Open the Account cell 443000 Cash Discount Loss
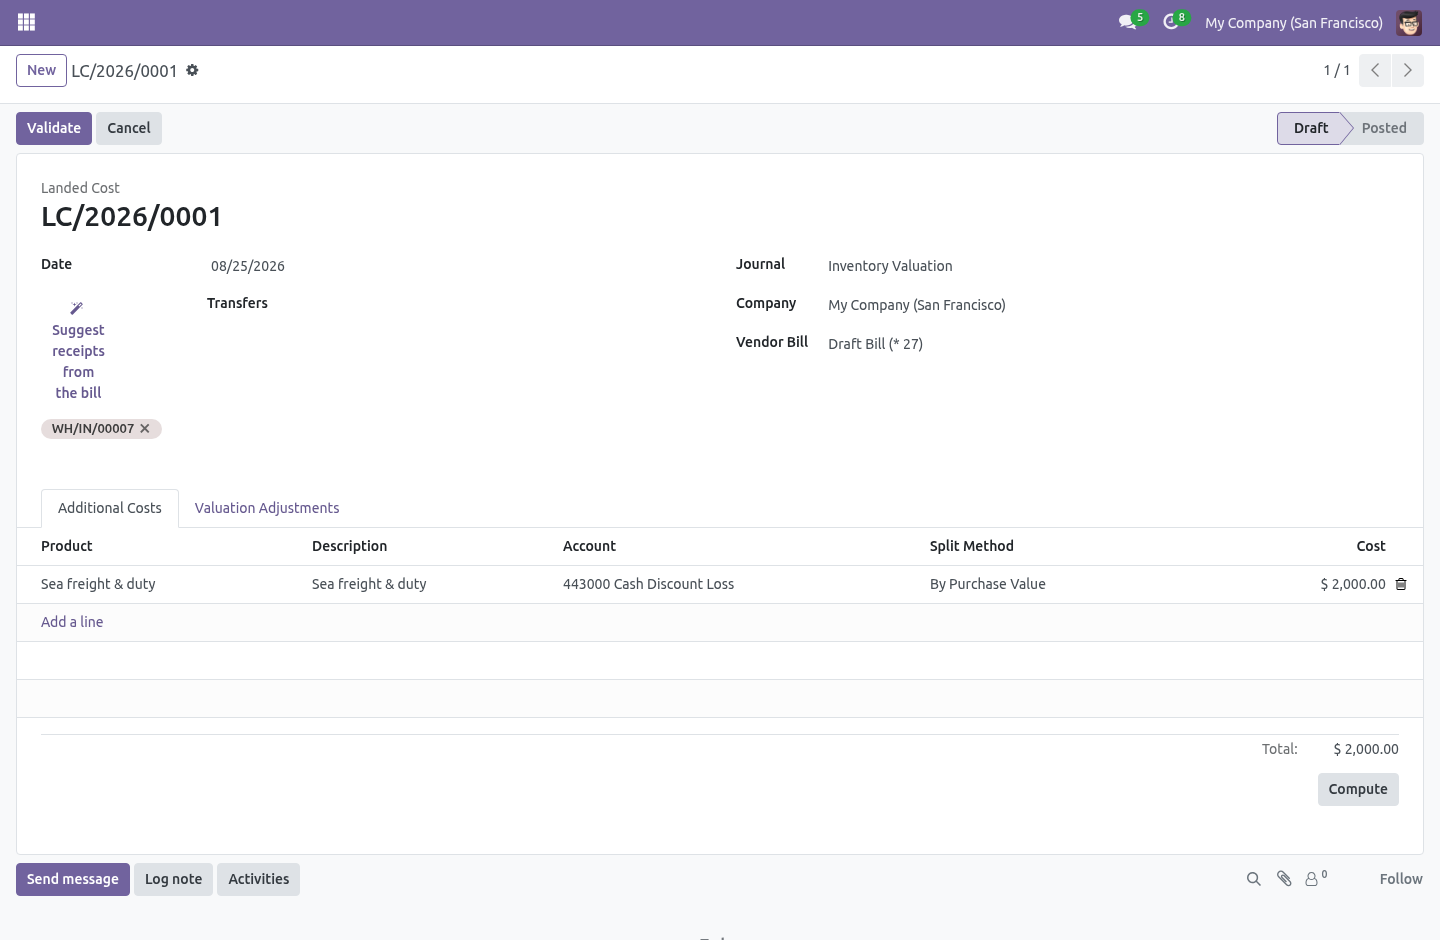 click(648, 584)
